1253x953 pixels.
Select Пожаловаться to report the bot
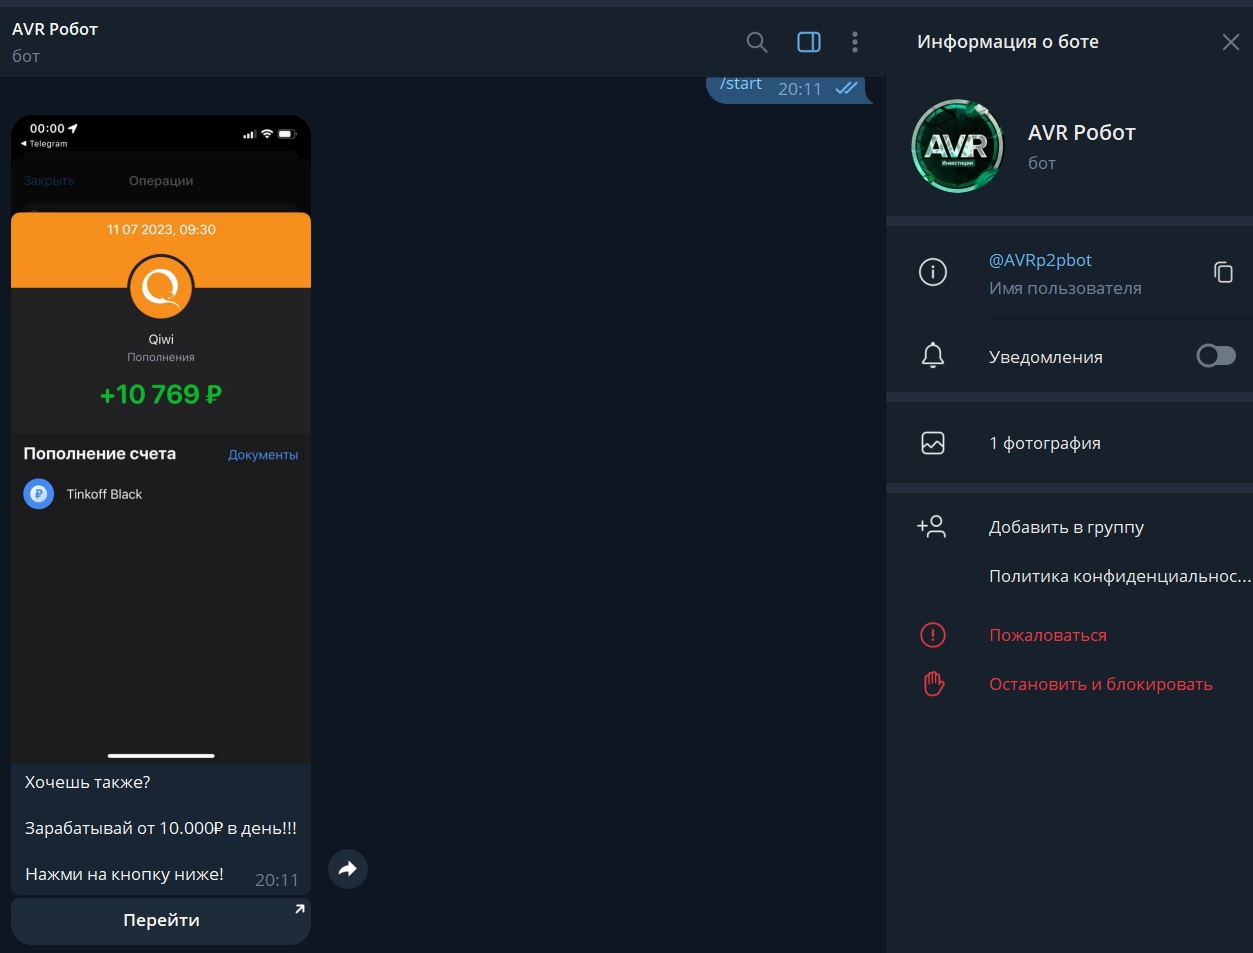(1048, 635)
